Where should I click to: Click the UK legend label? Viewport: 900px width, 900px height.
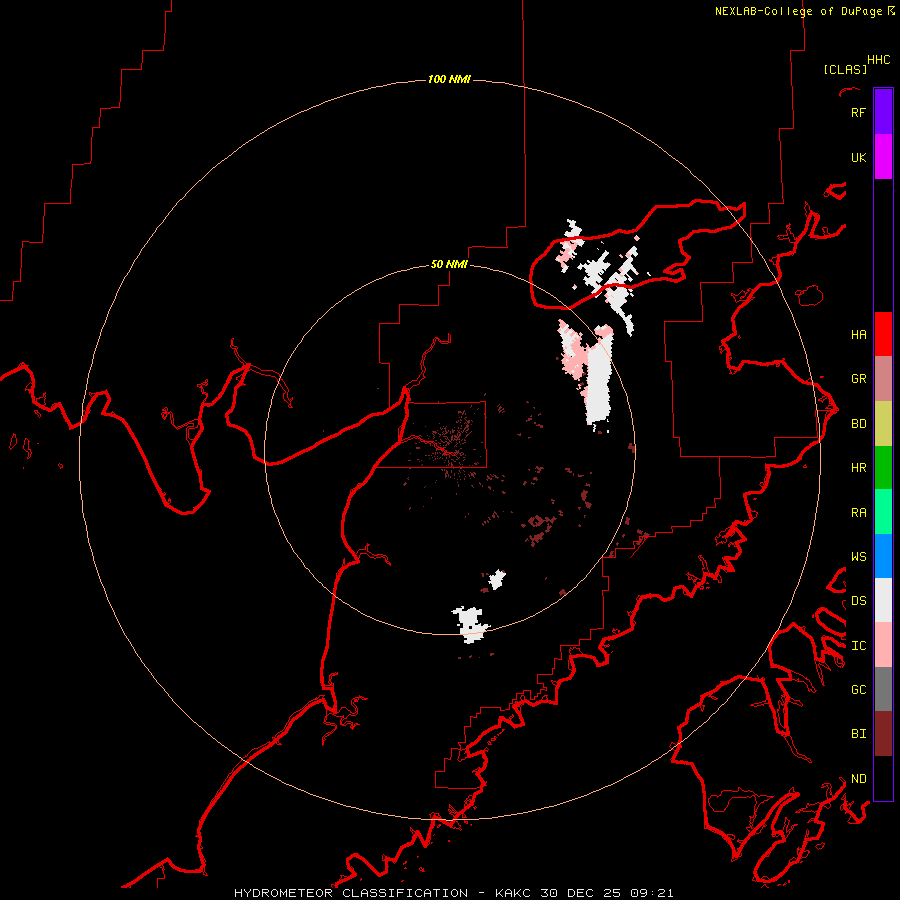pos(858,157)
